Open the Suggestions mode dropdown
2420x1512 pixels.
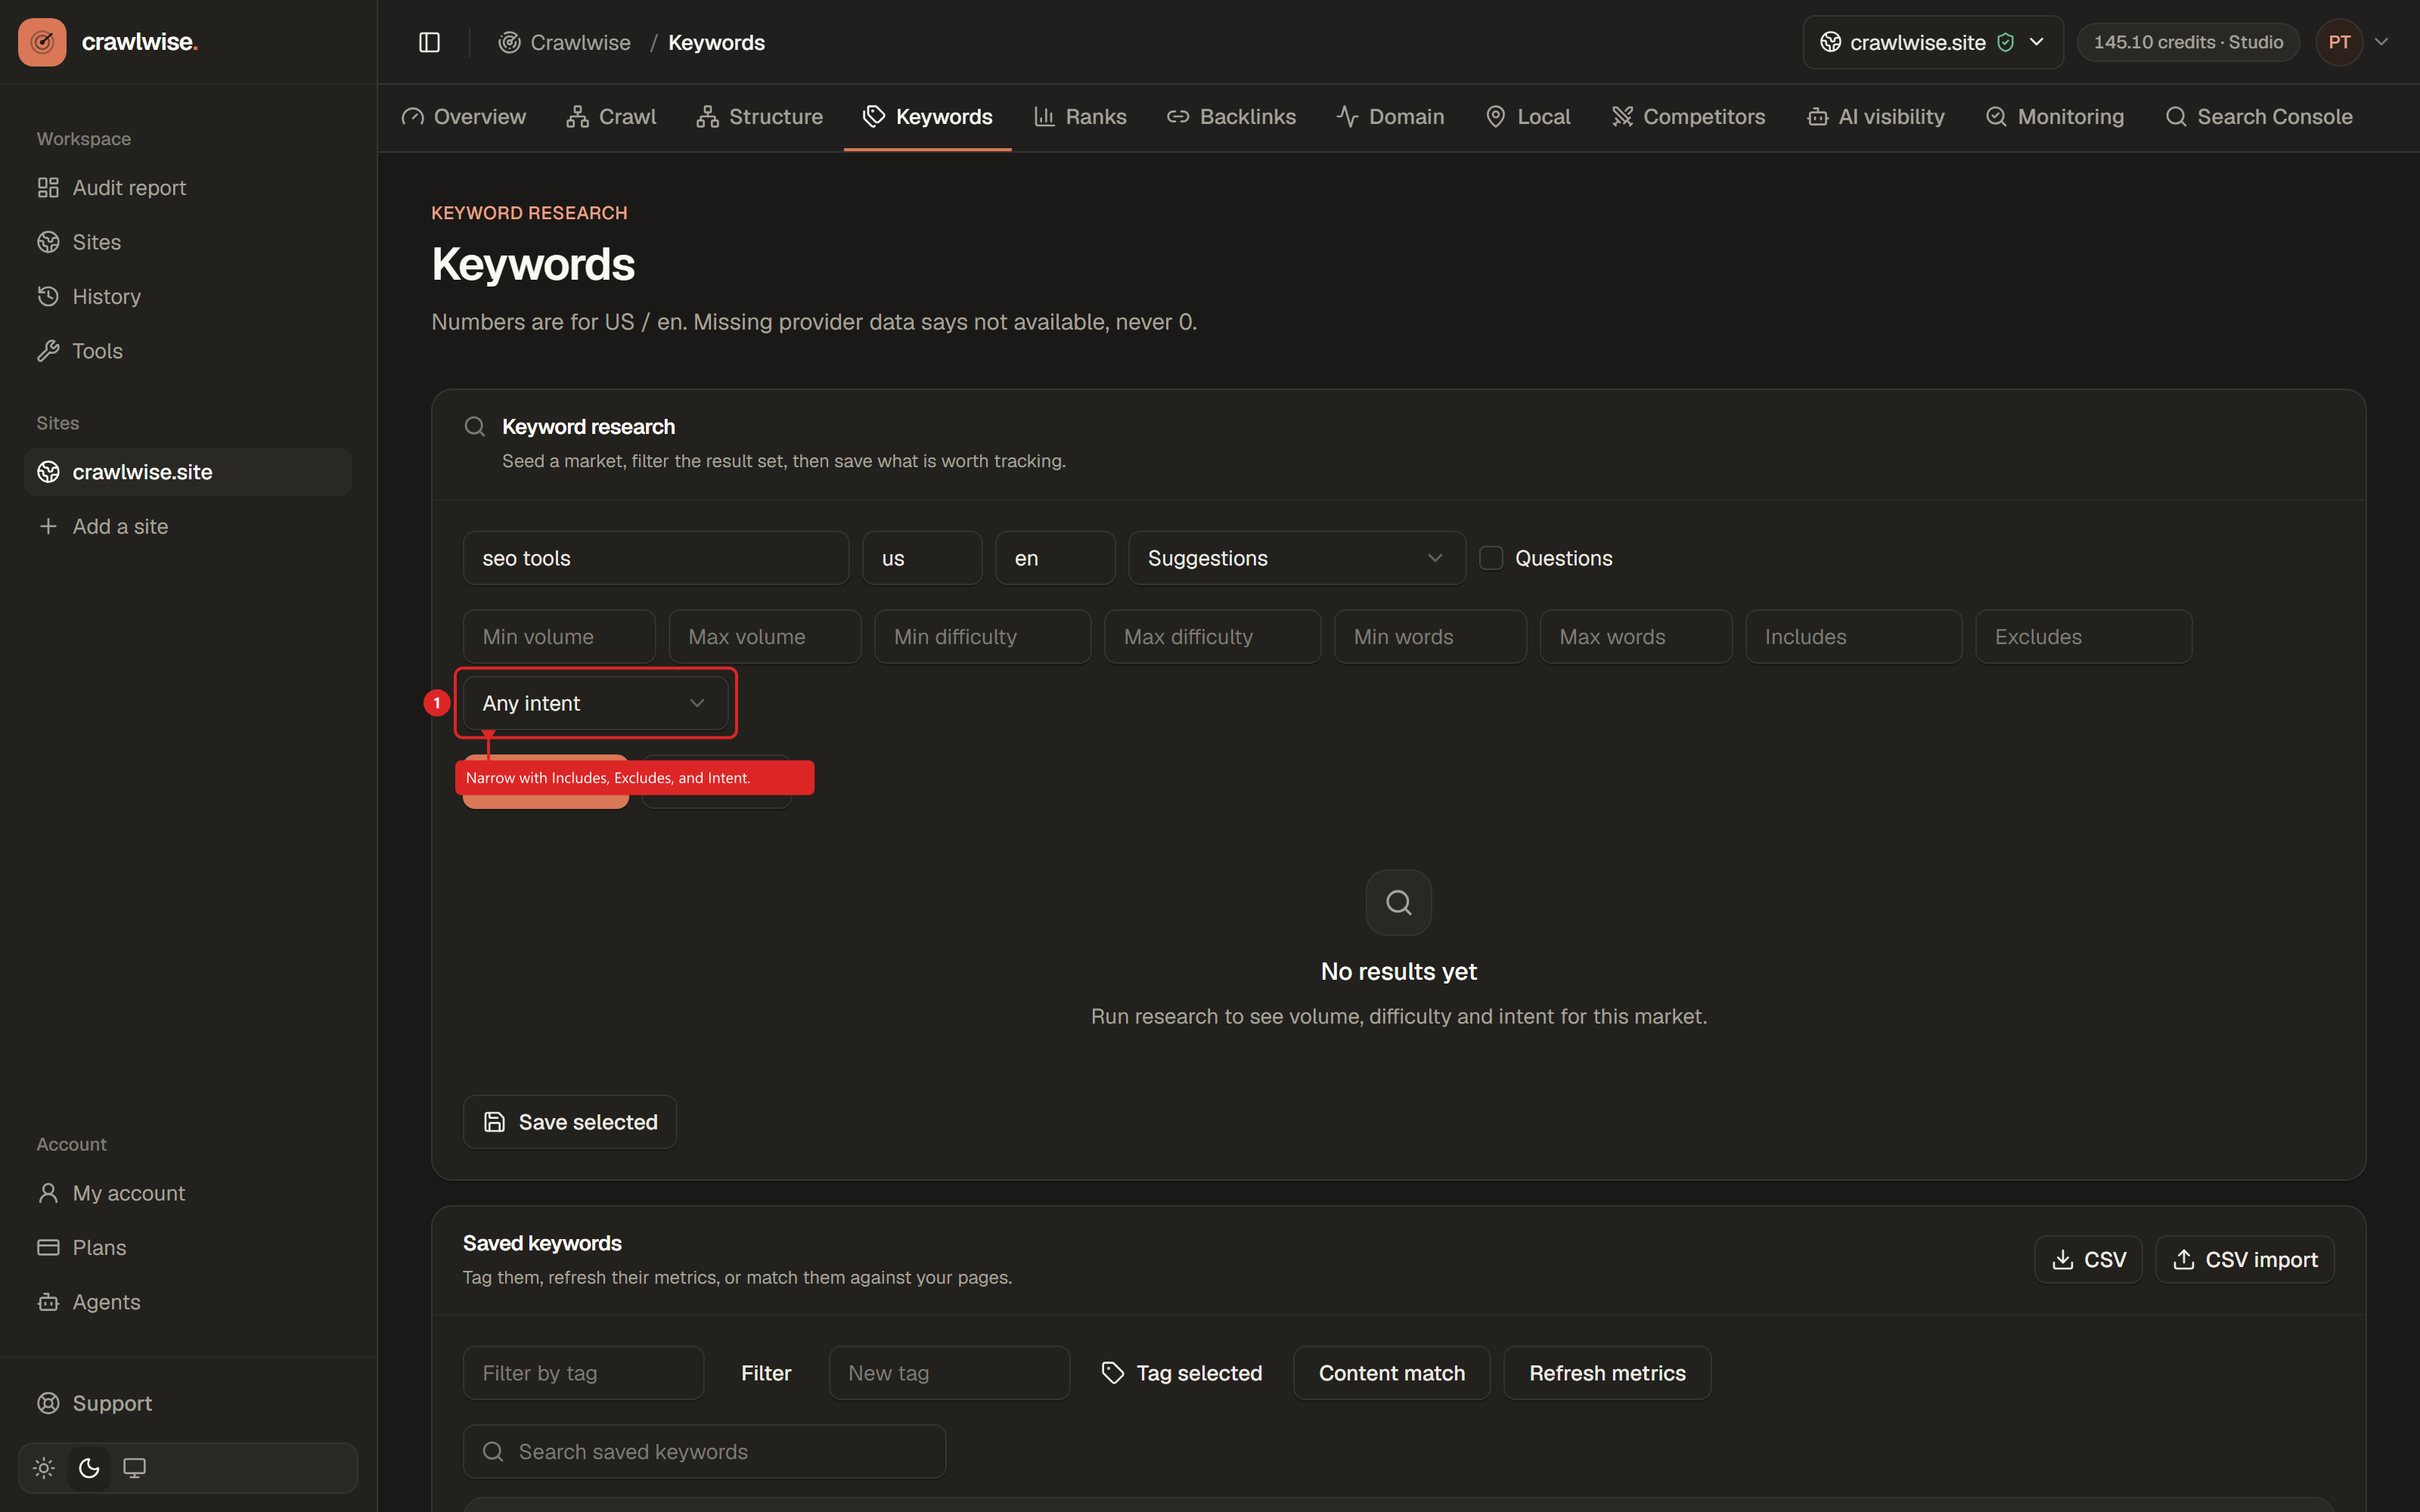coord(1297,558)
